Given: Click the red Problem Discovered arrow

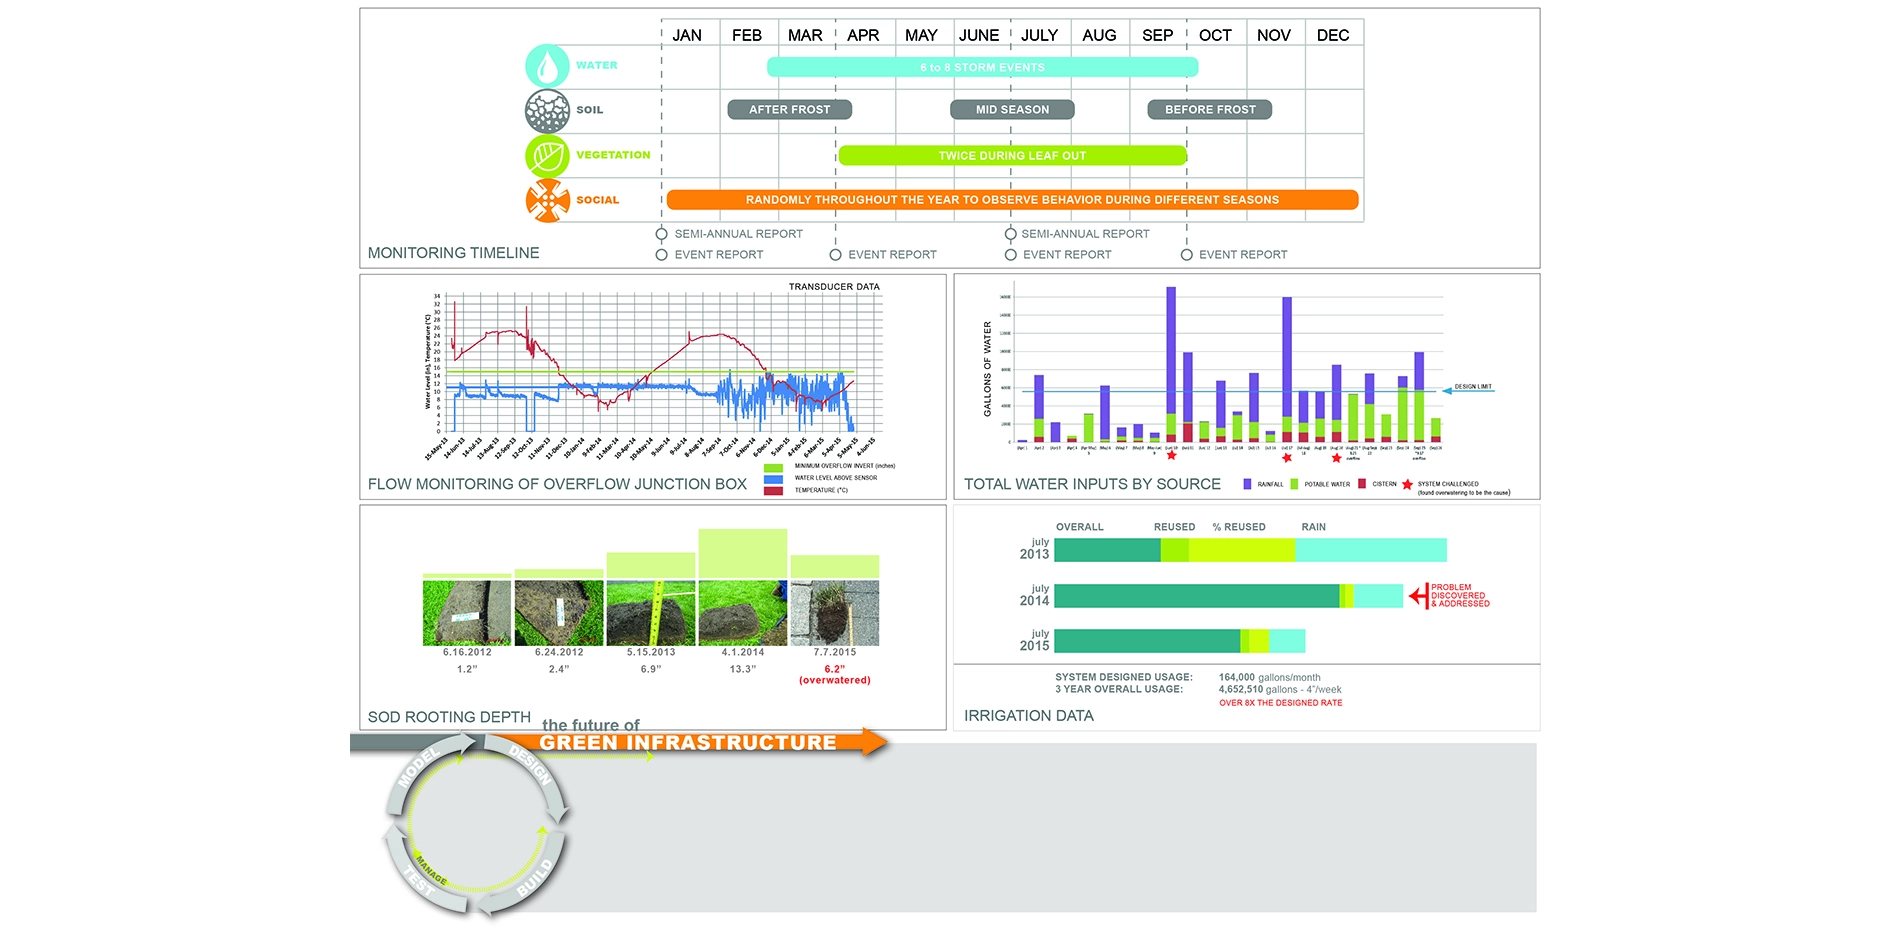Looking at the screenshot, I should point(1418,596).
